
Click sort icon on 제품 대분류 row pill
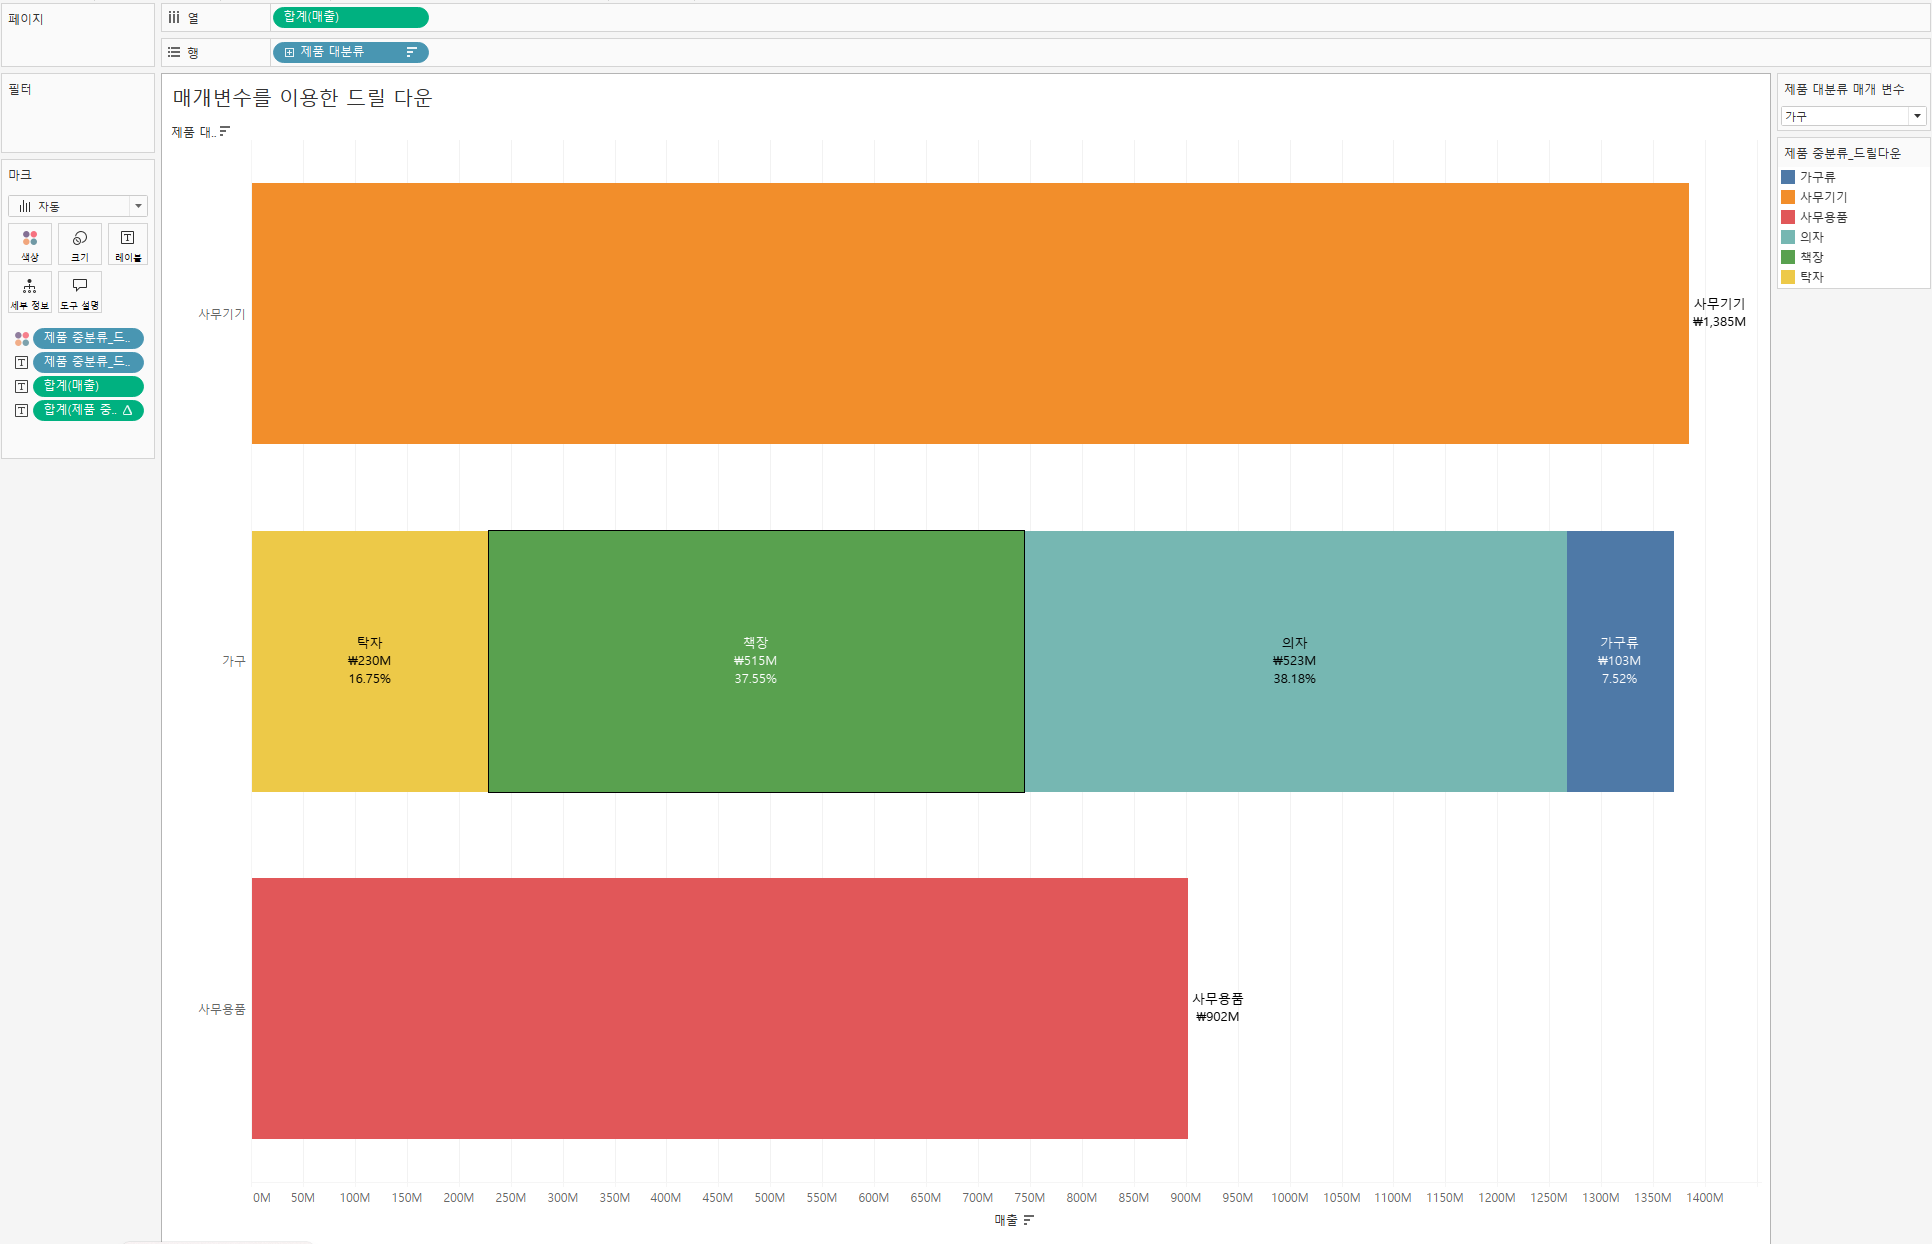pos(411,52)
